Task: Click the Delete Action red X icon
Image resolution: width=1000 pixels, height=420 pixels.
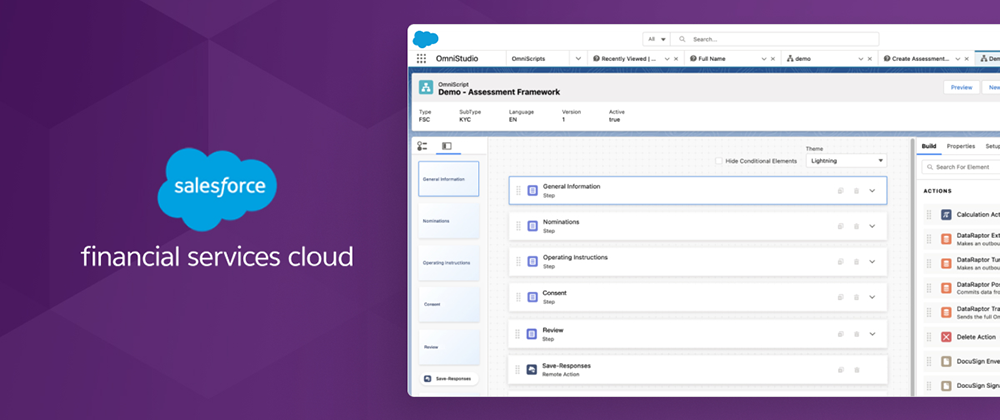Action: (x=946, y=337)
